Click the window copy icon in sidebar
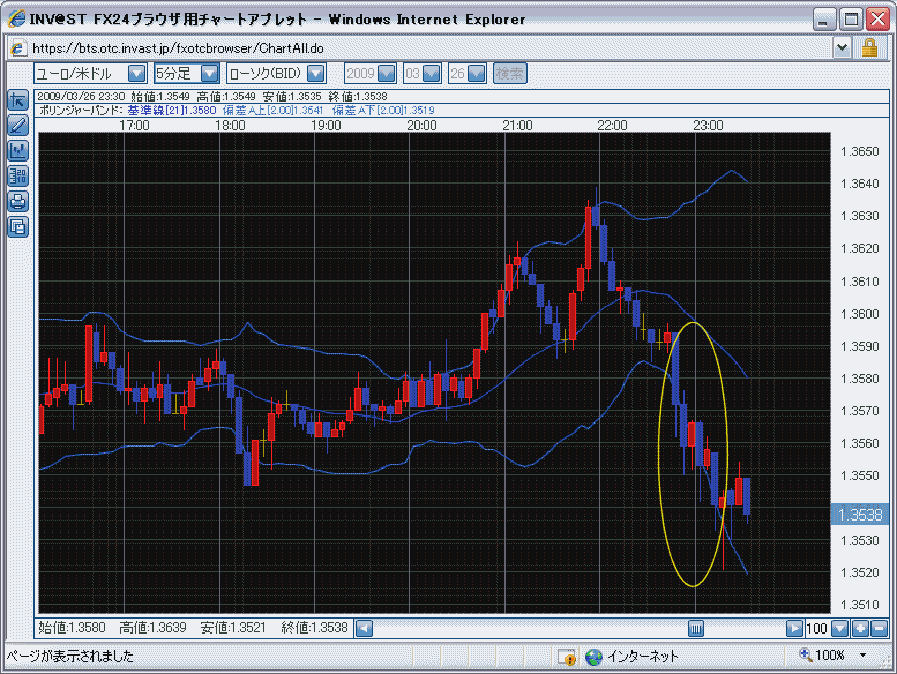The width and height of the screenshot is (897, 674). (x=17, y=226)
